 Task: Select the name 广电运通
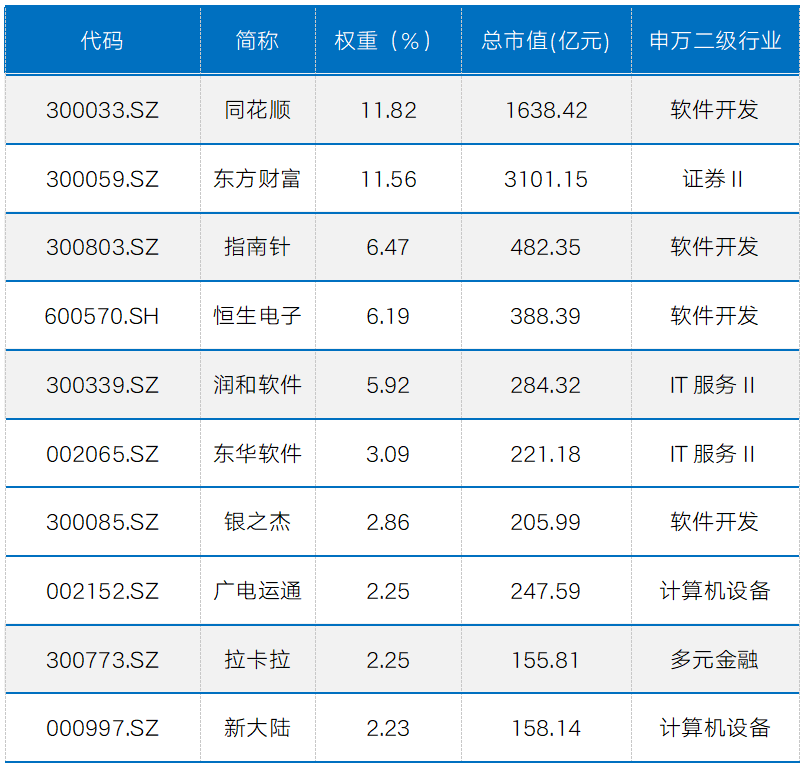[x=257, y=591]
